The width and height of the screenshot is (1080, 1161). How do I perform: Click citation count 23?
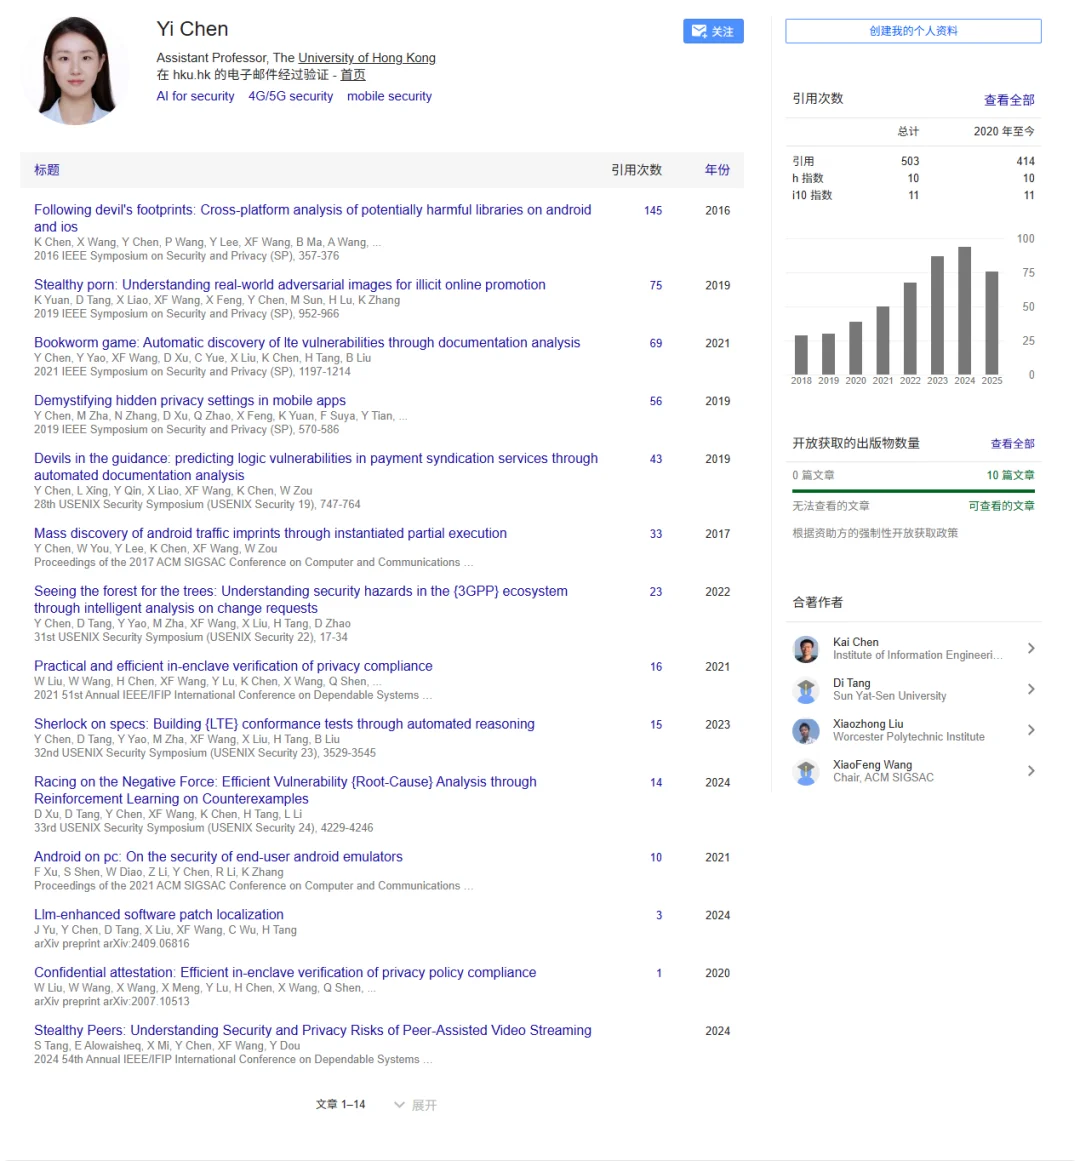pos(655,592)
